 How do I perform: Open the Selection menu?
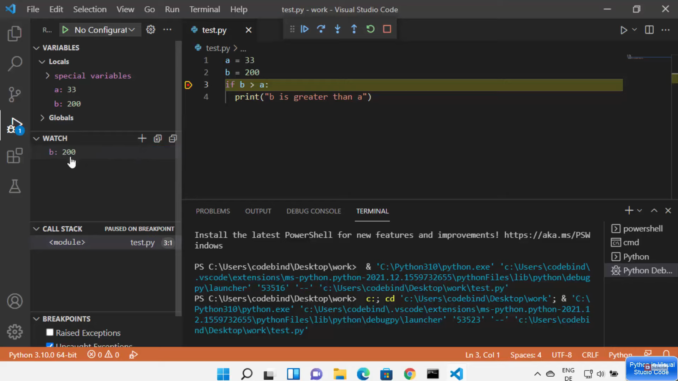pos(90,9)
